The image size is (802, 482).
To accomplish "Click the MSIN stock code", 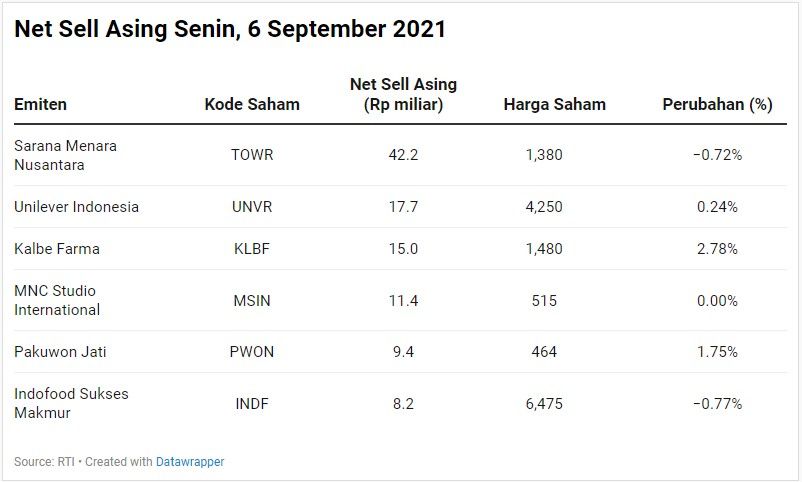I will (x=252, y=301).
